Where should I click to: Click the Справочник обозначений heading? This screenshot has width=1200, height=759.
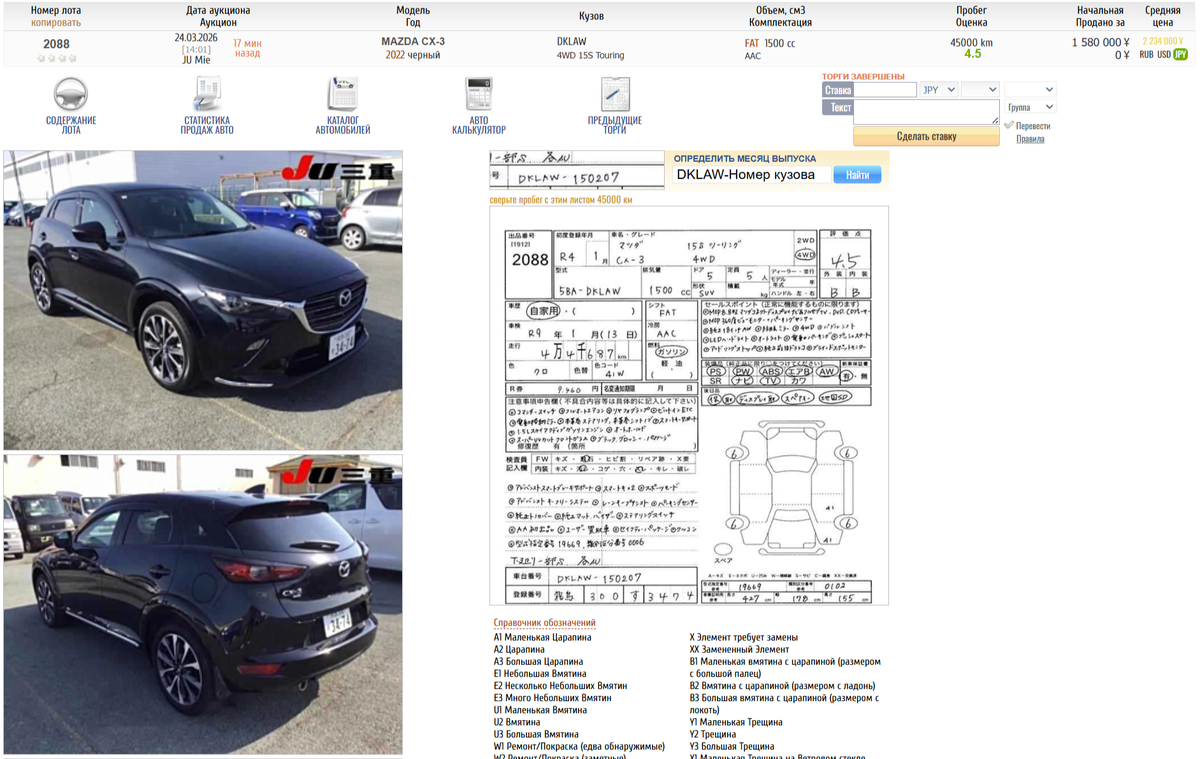(544, 623)
